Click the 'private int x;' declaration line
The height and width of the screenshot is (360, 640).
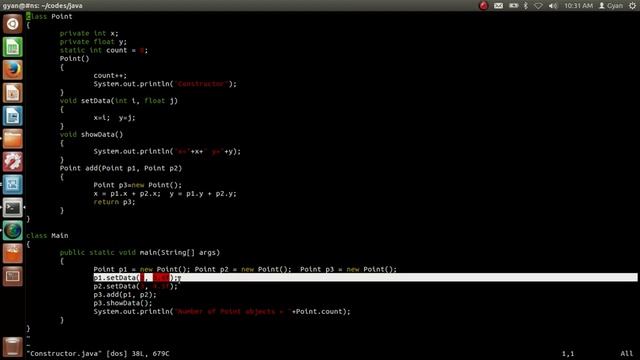coord(89,33)
